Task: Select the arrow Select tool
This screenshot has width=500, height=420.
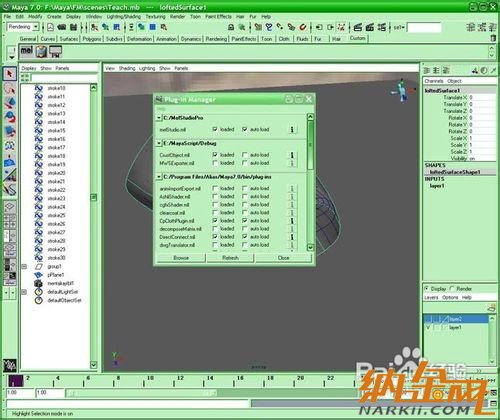Action: pos(10,73)
